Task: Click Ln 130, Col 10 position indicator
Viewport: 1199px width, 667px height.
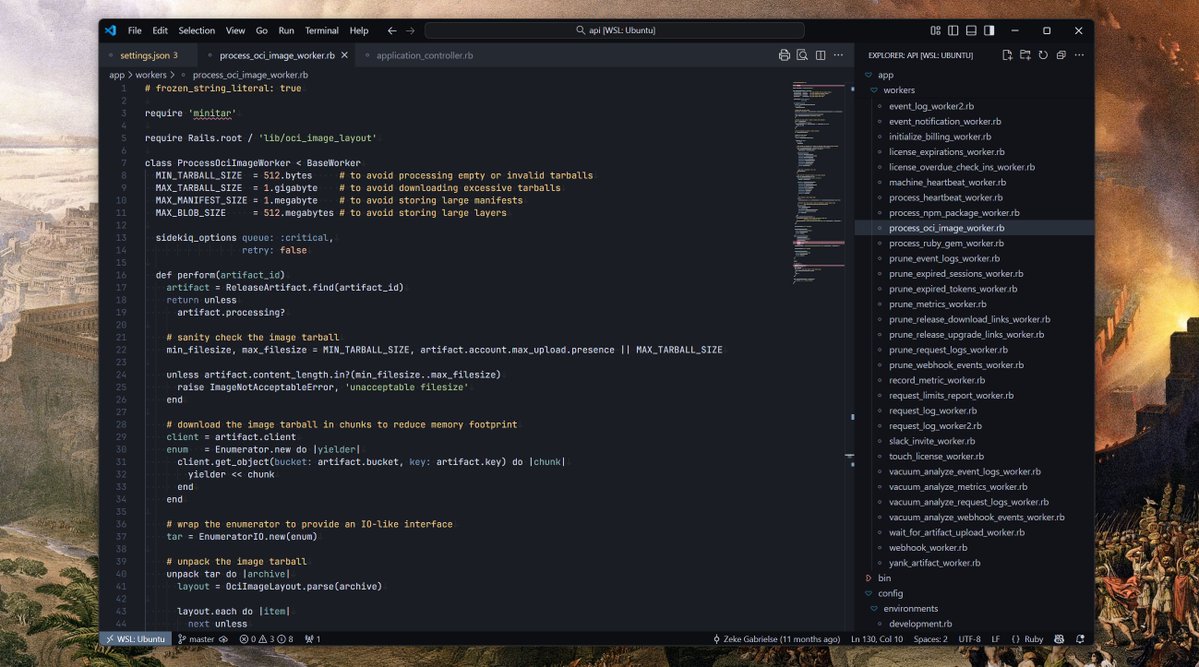Action: click(x=876, y=639)
